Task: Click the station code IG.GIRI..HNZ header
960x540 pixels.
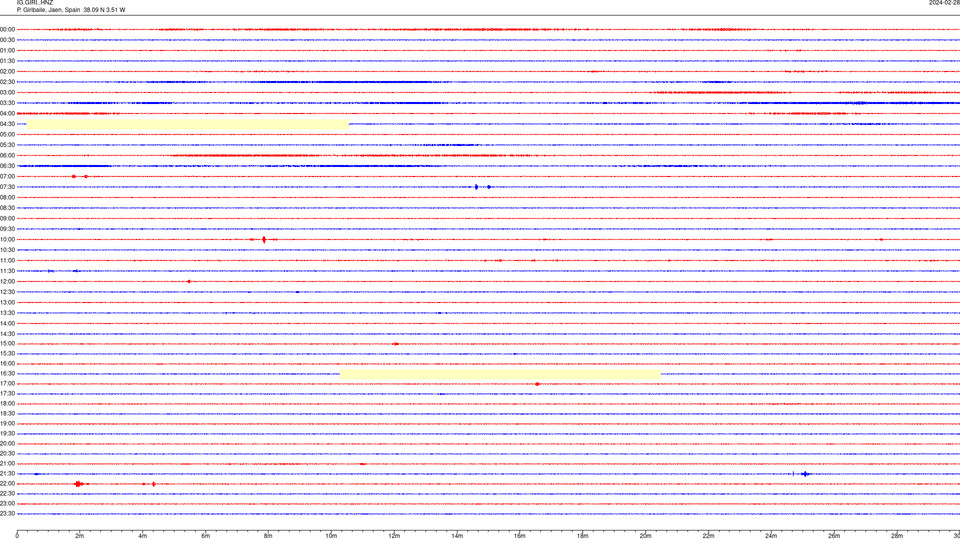Action: pyautogui.click(x=35, y=2)
